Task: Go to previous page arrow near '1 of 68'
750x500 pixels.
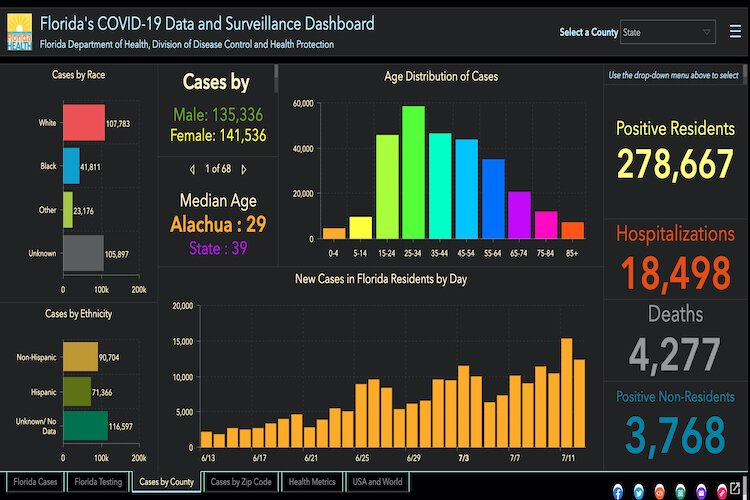Action: (x=191, y=167)
